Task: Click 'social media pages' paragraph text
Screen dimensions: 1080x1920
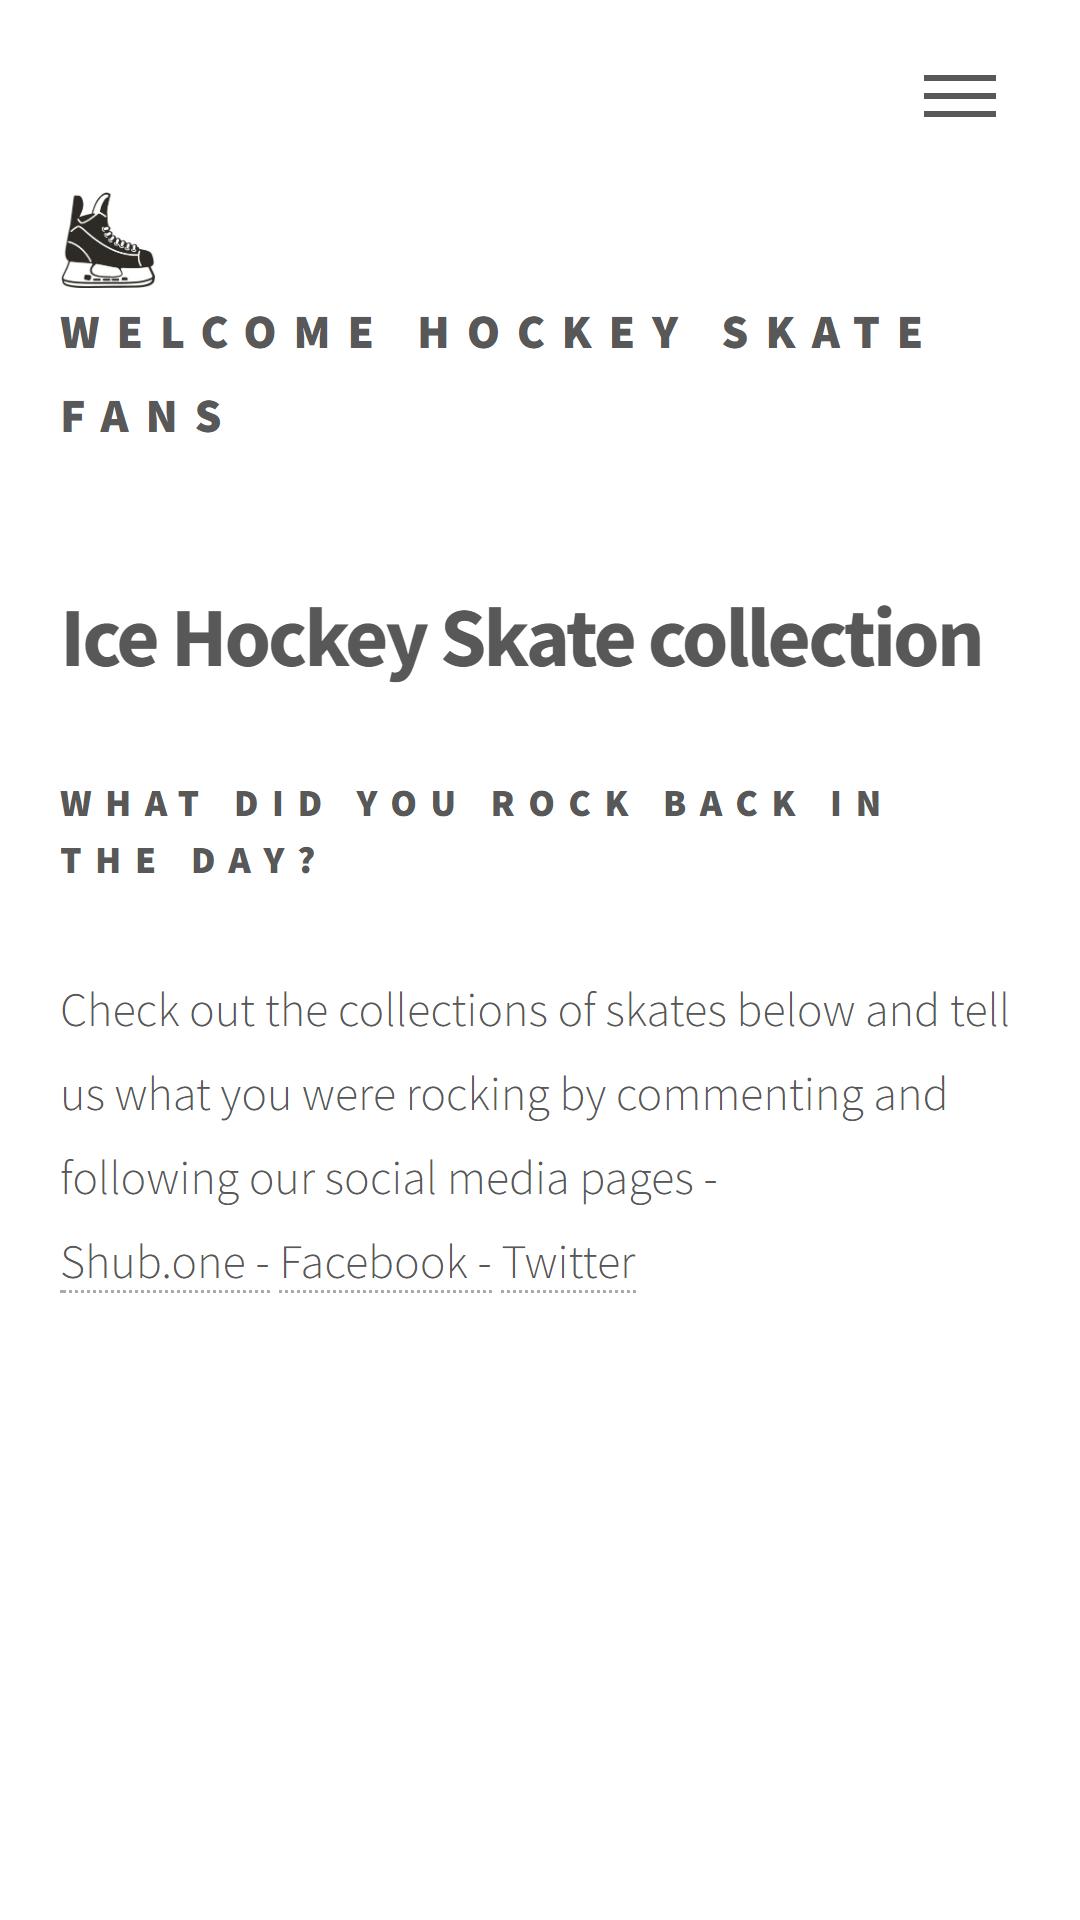Action: pos(509,1179)
